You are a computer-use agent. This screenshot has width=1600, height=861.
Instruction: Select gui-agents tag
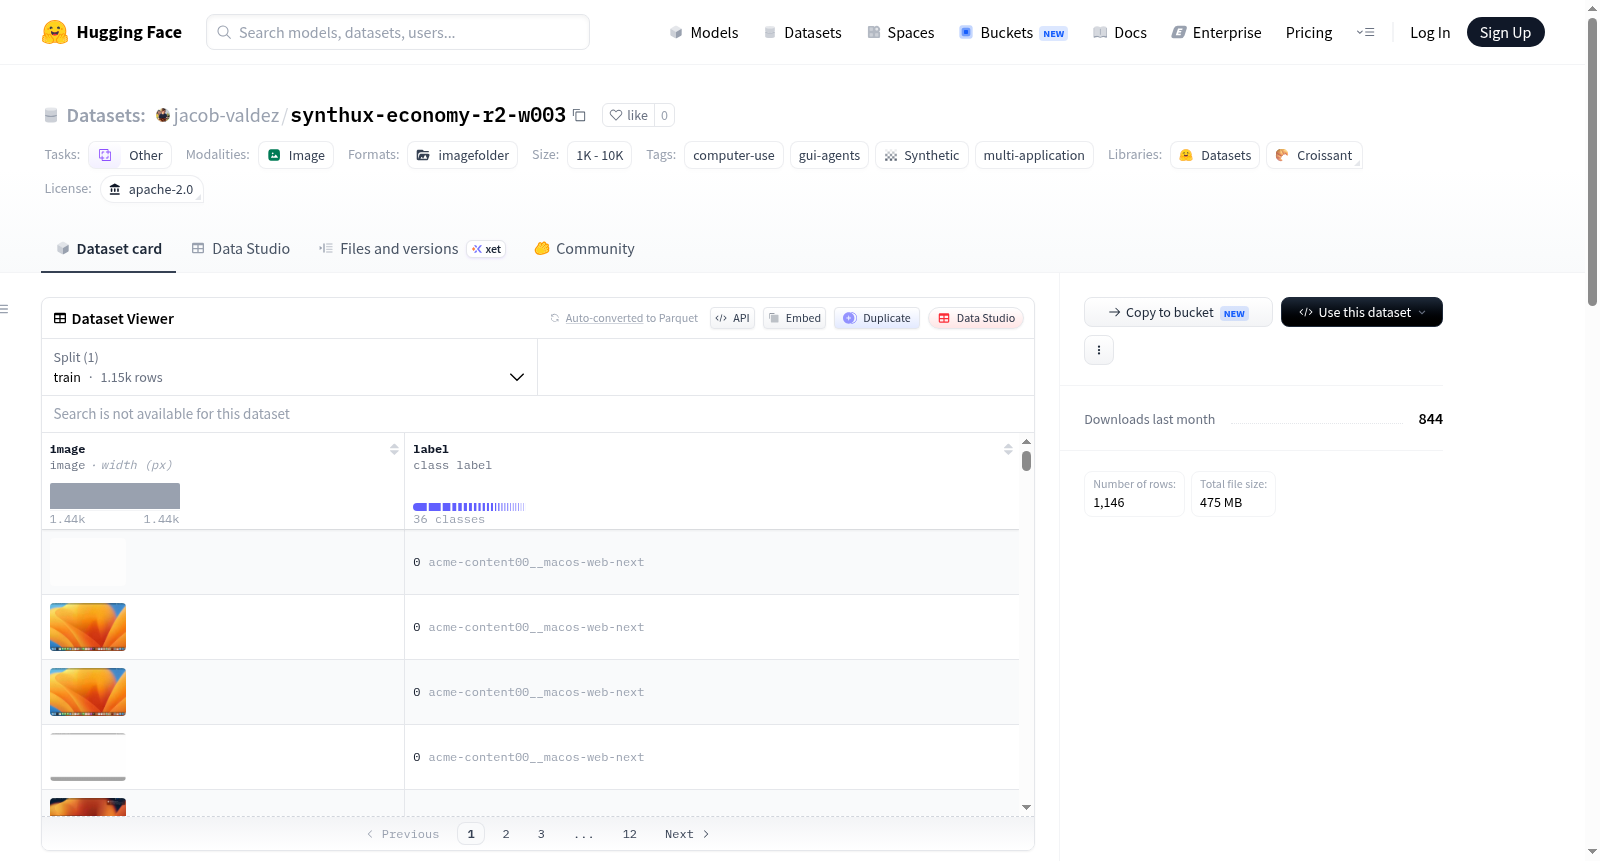click(829, 155)
